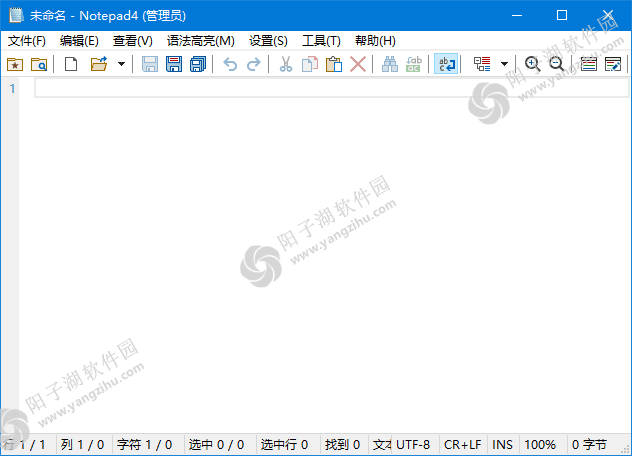Click the 行 1 / 1 status field
The height and width of the screenshot is (456, 632).
[28, 445]
